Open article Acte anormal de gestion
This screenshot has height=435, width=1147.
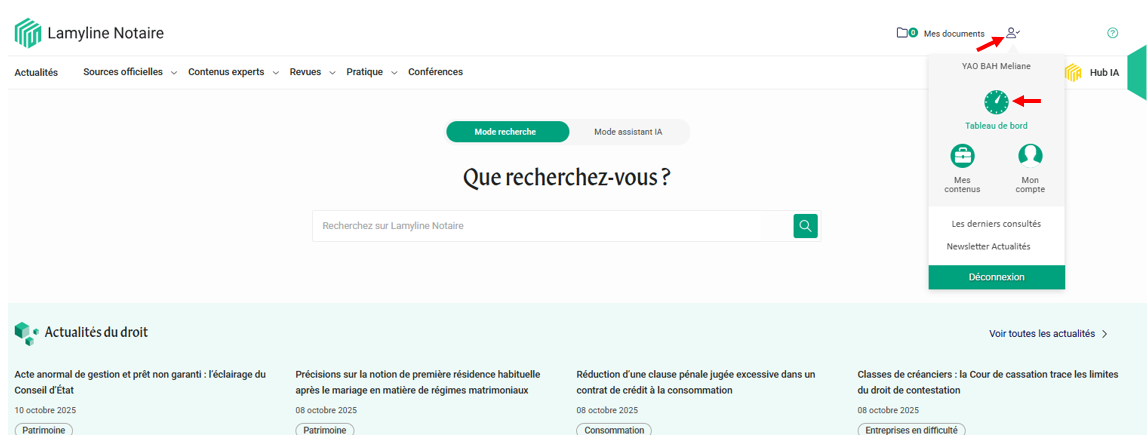tap(140, 382)
